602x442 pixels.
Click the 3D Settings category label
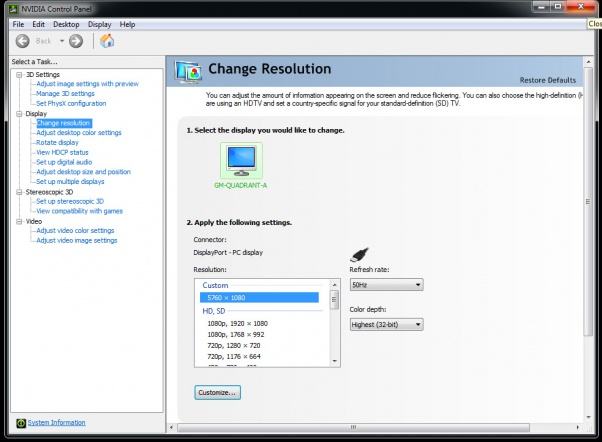pyautogui.click(x=43, y=74)
